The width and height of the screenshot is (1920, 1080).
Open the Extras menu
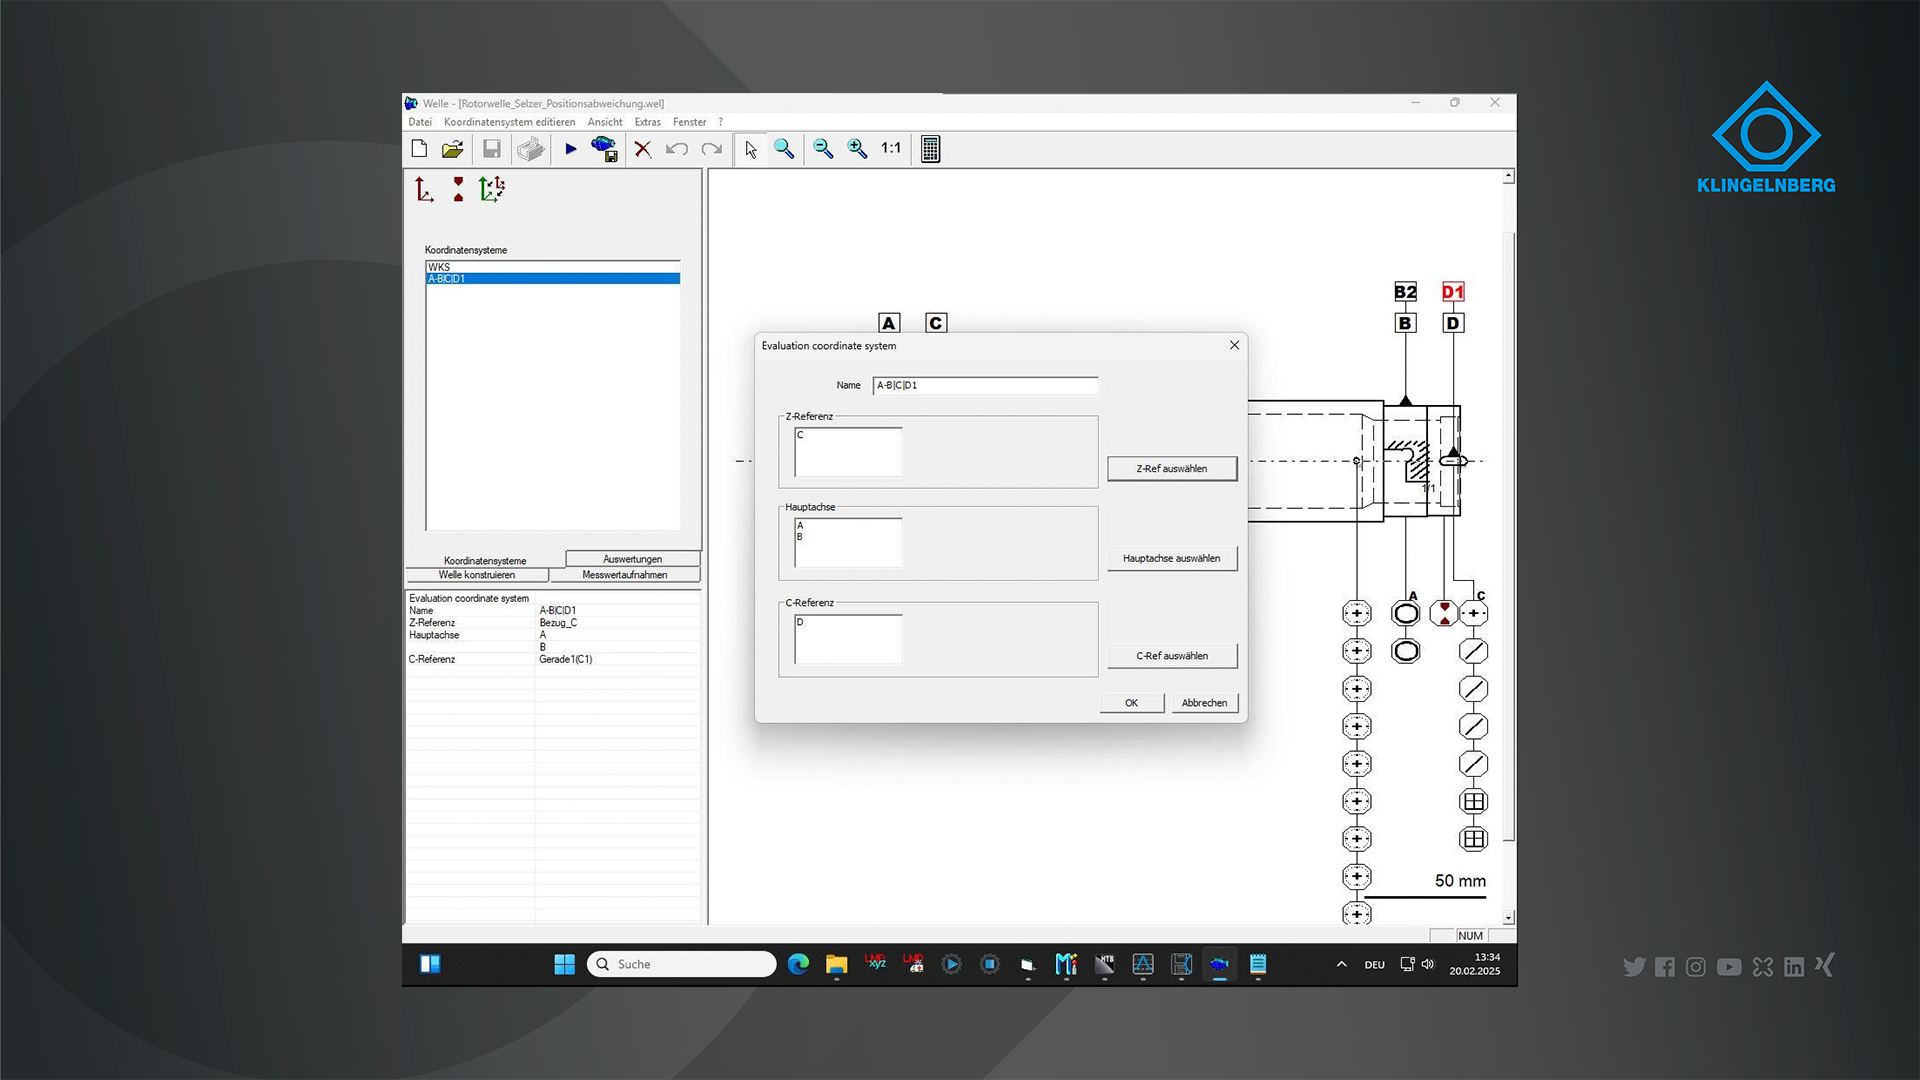click(x=648, y=122)
